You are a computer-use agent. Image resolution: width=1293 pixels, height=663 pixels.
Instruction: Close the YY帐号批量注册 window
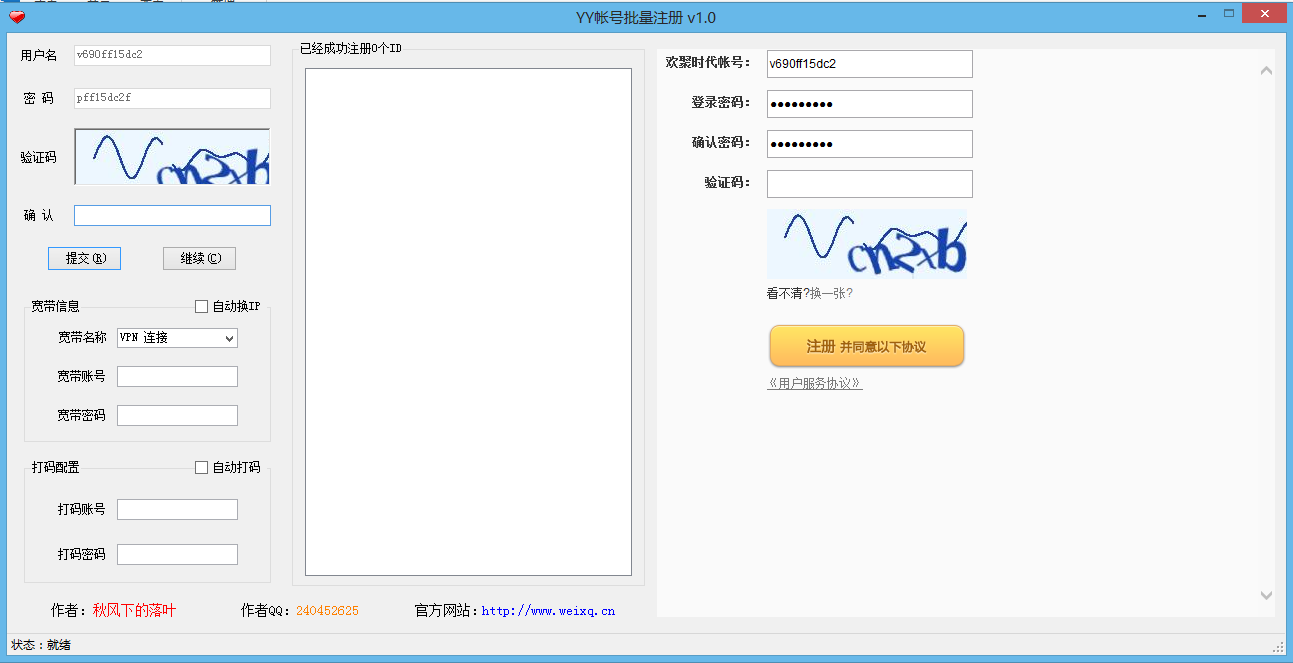coord(1264,14)
